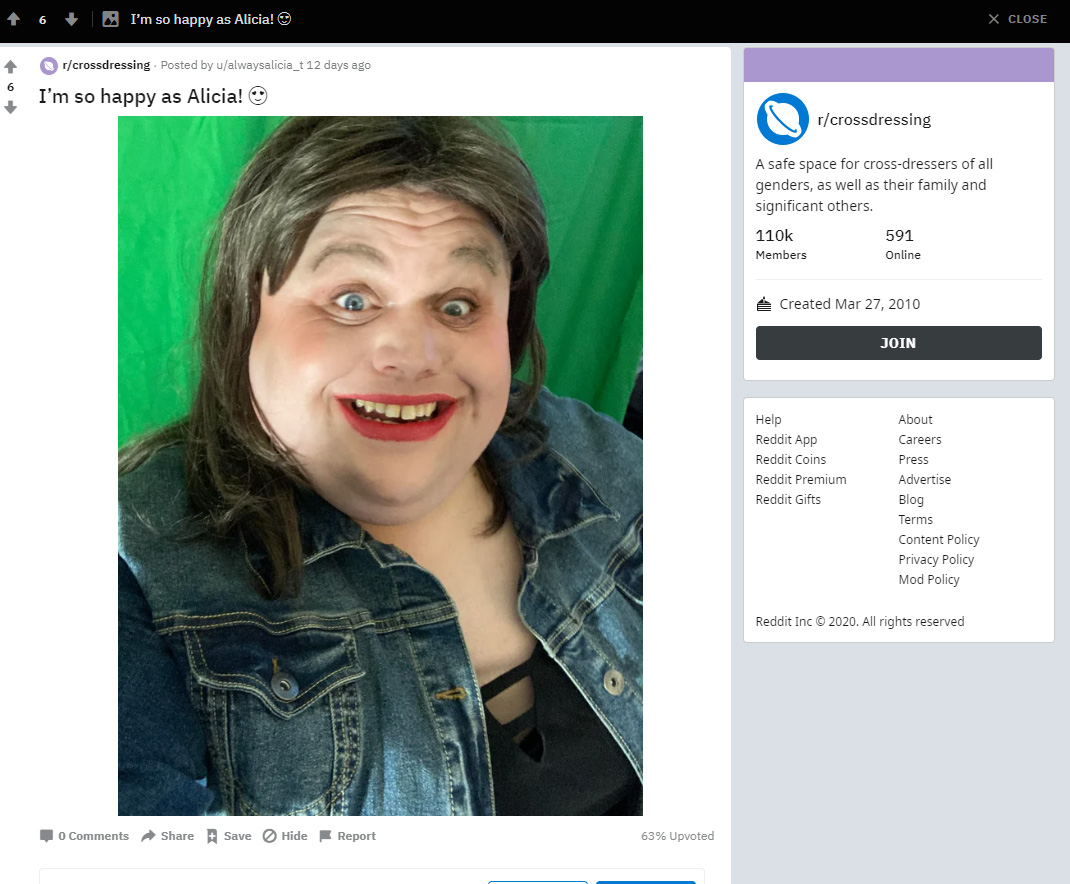Open the Mod Policy link
Viewport: 1070px width, 884px height.
[928, 579]
